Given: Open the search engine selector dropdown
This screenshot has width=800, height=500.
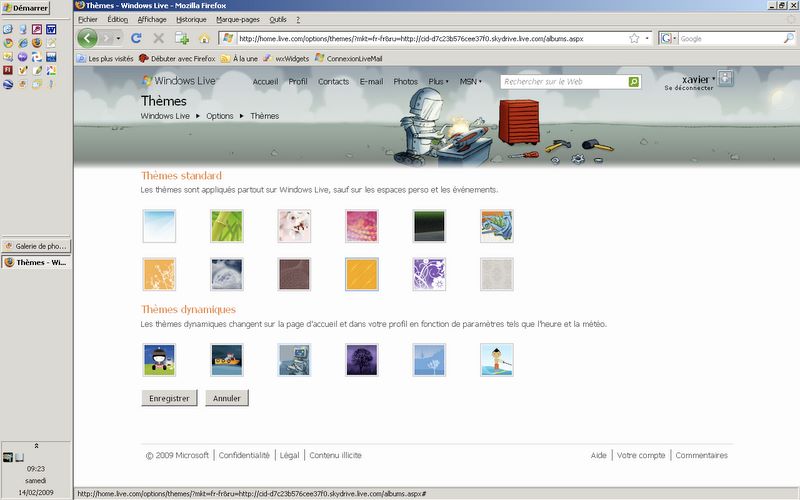Looking at the screenshot, I should click(668, 38).
